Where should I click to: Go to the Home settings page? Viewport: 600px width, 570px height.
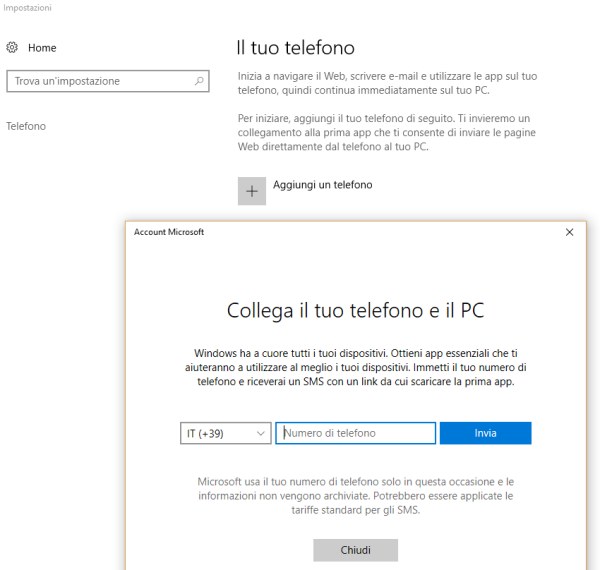(x=42, y=48)
